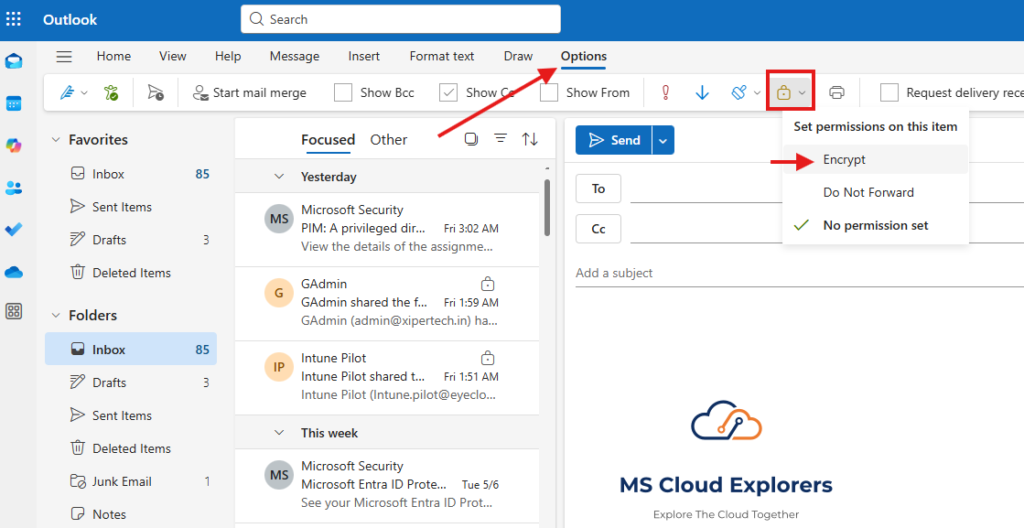Set high importance with the red exclamation icon

tap(665, 93)
